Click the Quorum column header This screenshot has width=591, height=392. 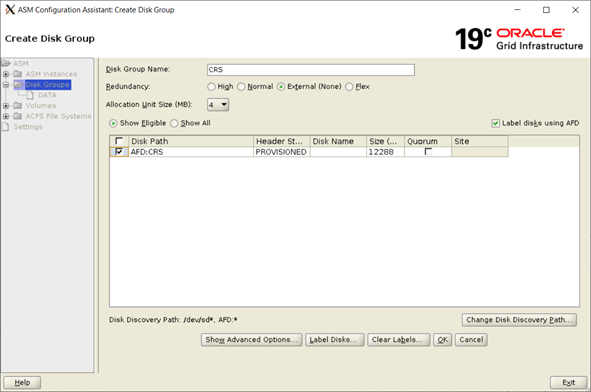pos(428,141)
